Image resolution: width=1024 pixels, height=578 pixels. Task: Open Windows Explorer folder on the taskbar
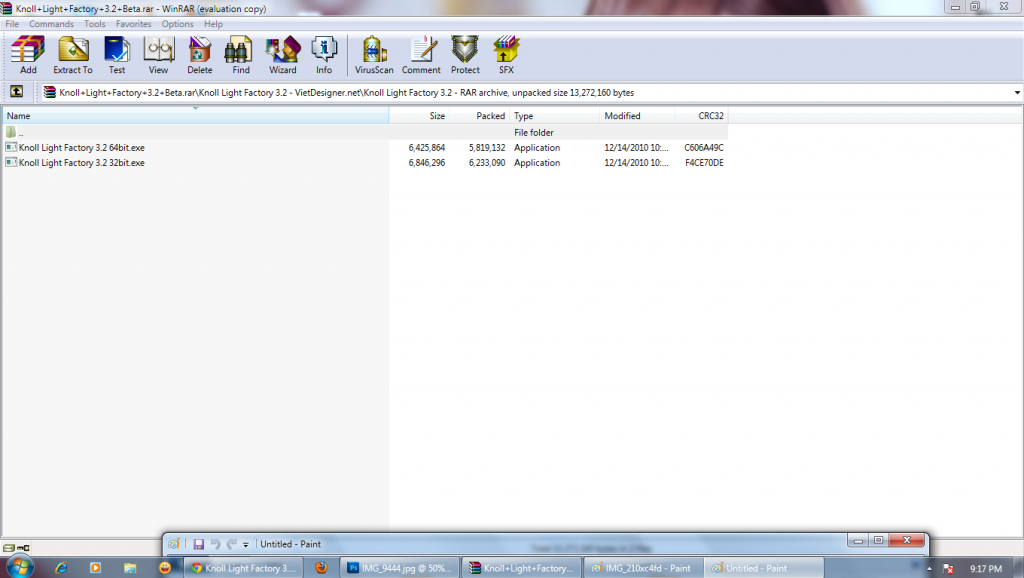point(130,568)
